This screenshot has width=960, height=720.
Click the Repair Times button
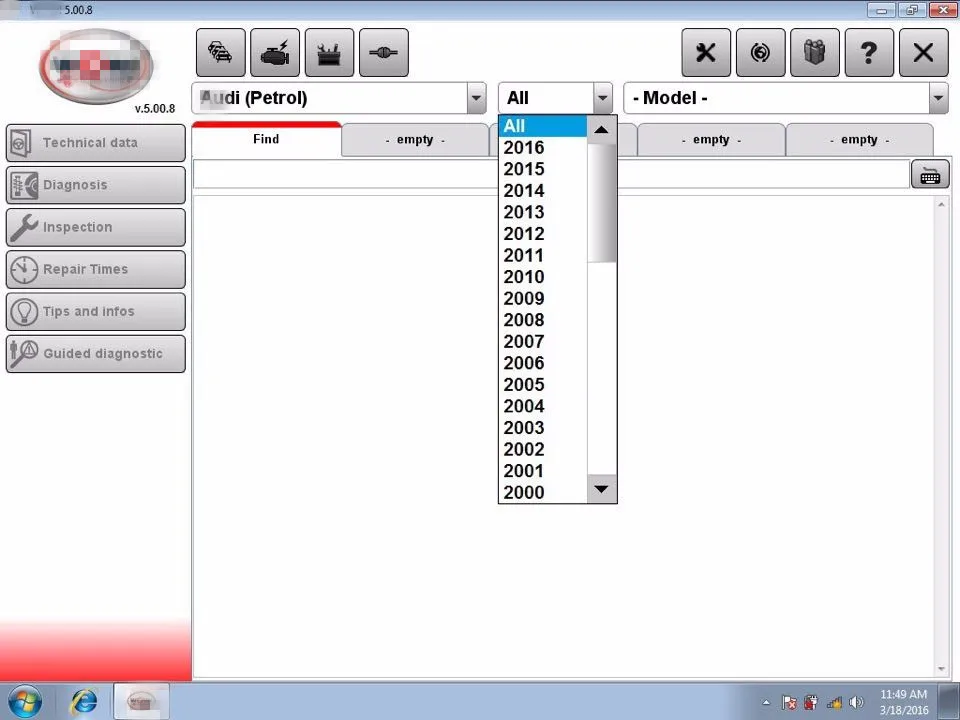95,269
